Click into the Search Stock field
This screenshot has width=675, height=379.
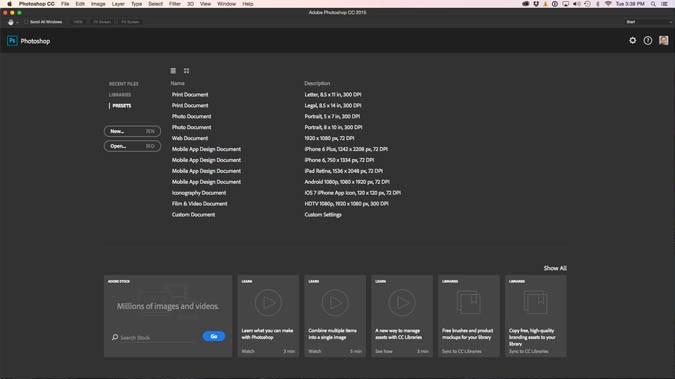click(155, 338)
